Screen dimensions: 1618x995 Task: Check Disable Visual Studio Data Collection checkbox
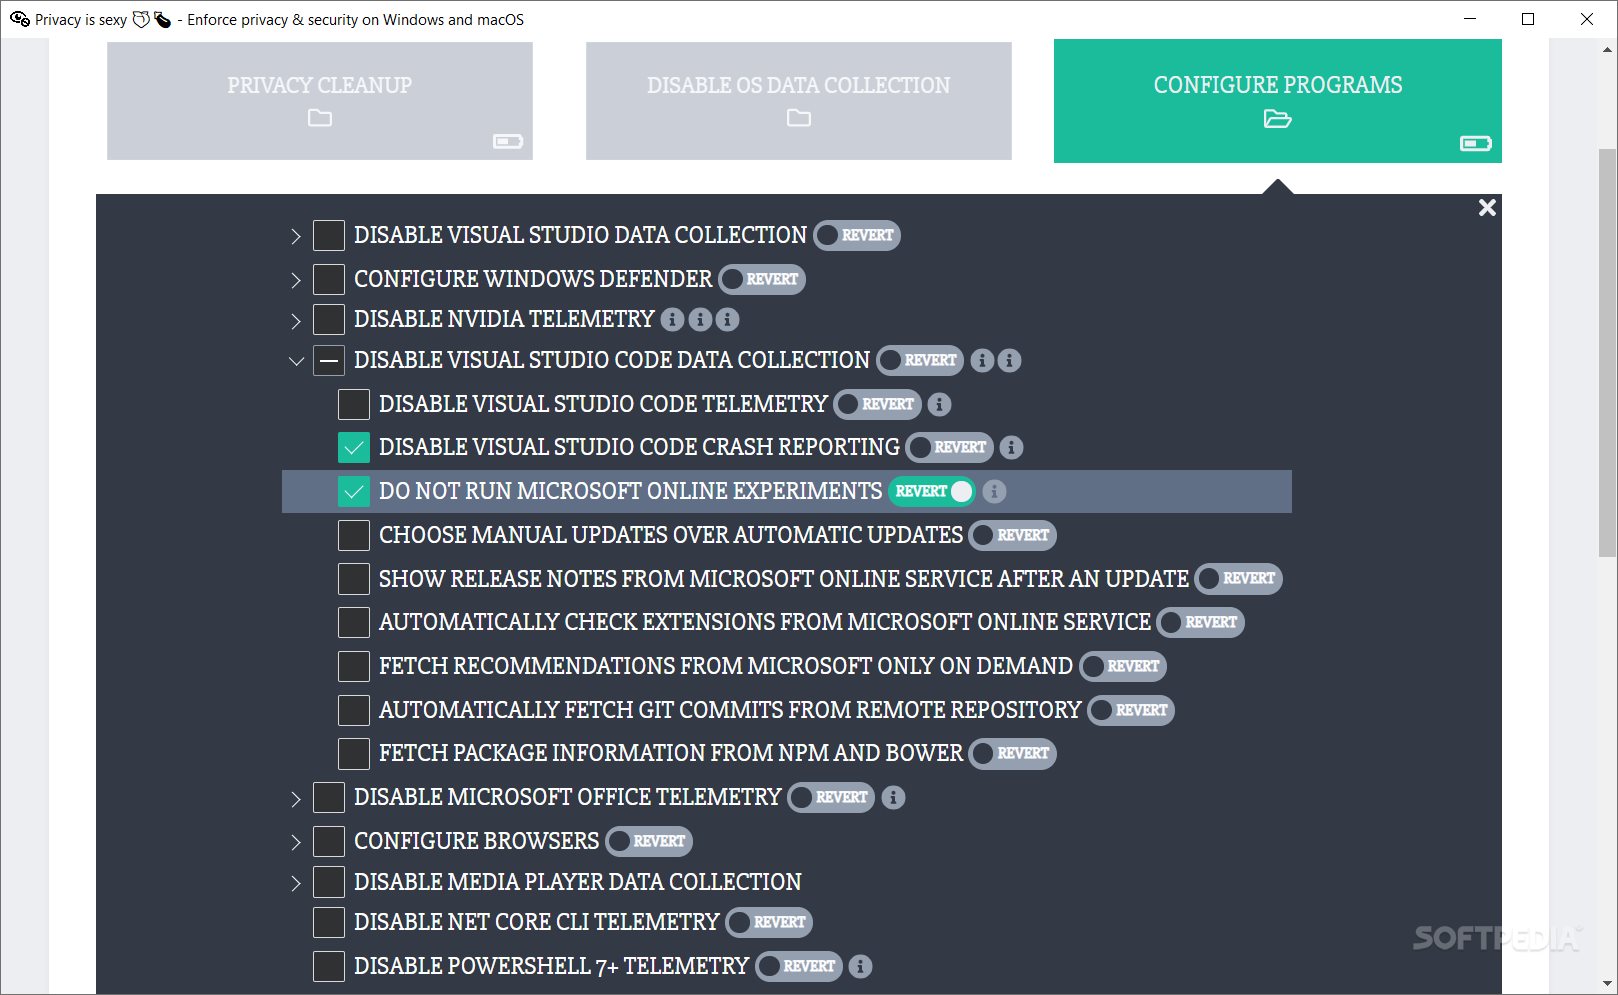329,236
